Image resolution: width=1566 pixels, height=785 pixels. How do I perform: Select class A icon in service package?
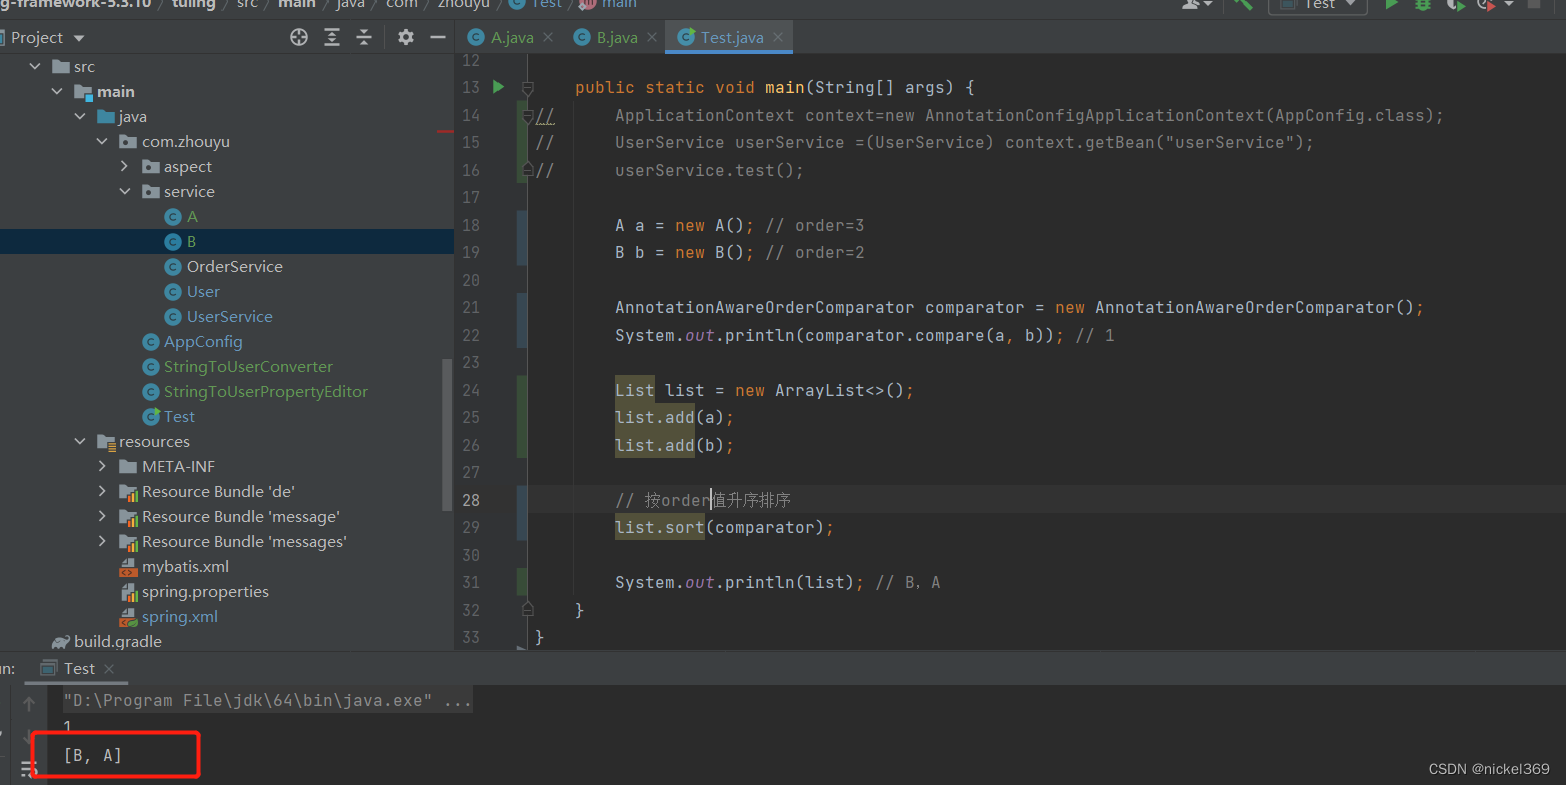(x=173, y=217)
